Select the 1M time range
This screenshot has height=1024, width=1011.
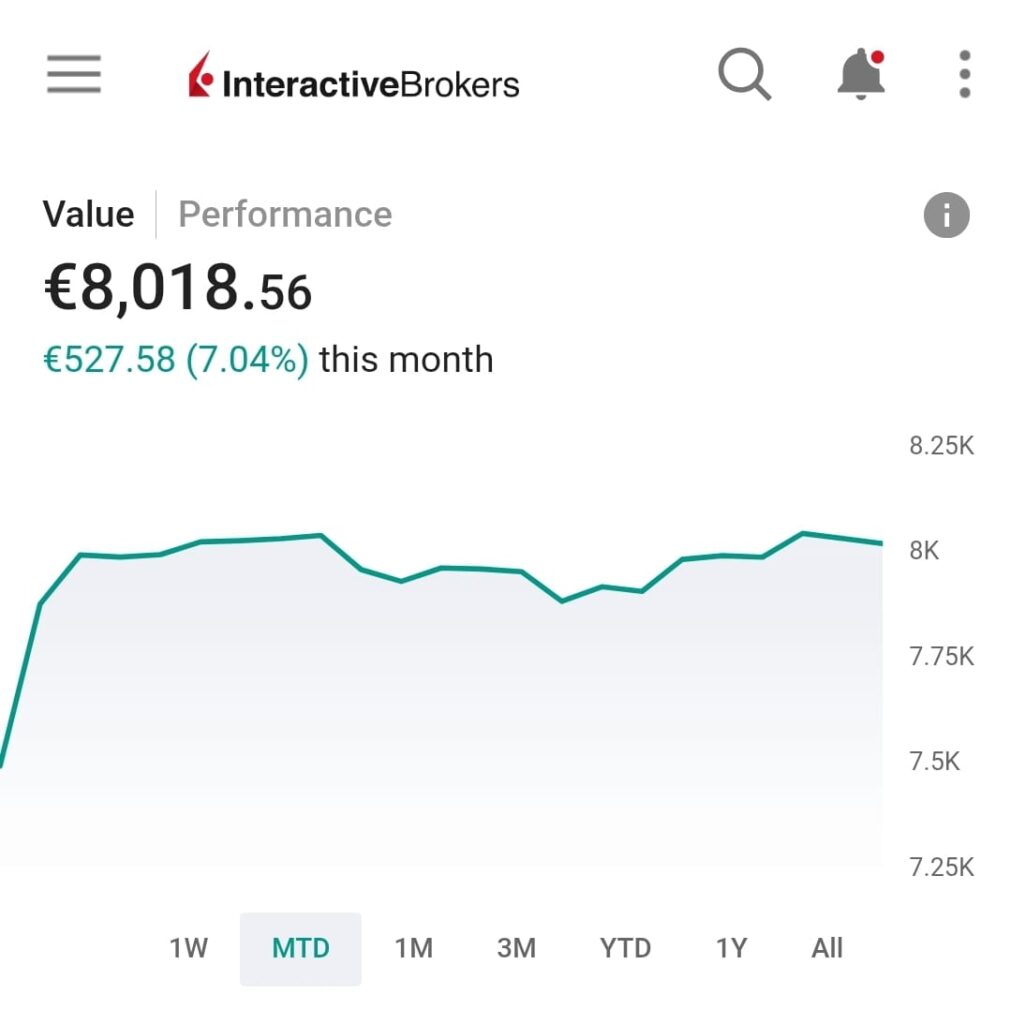coord(413,948)
